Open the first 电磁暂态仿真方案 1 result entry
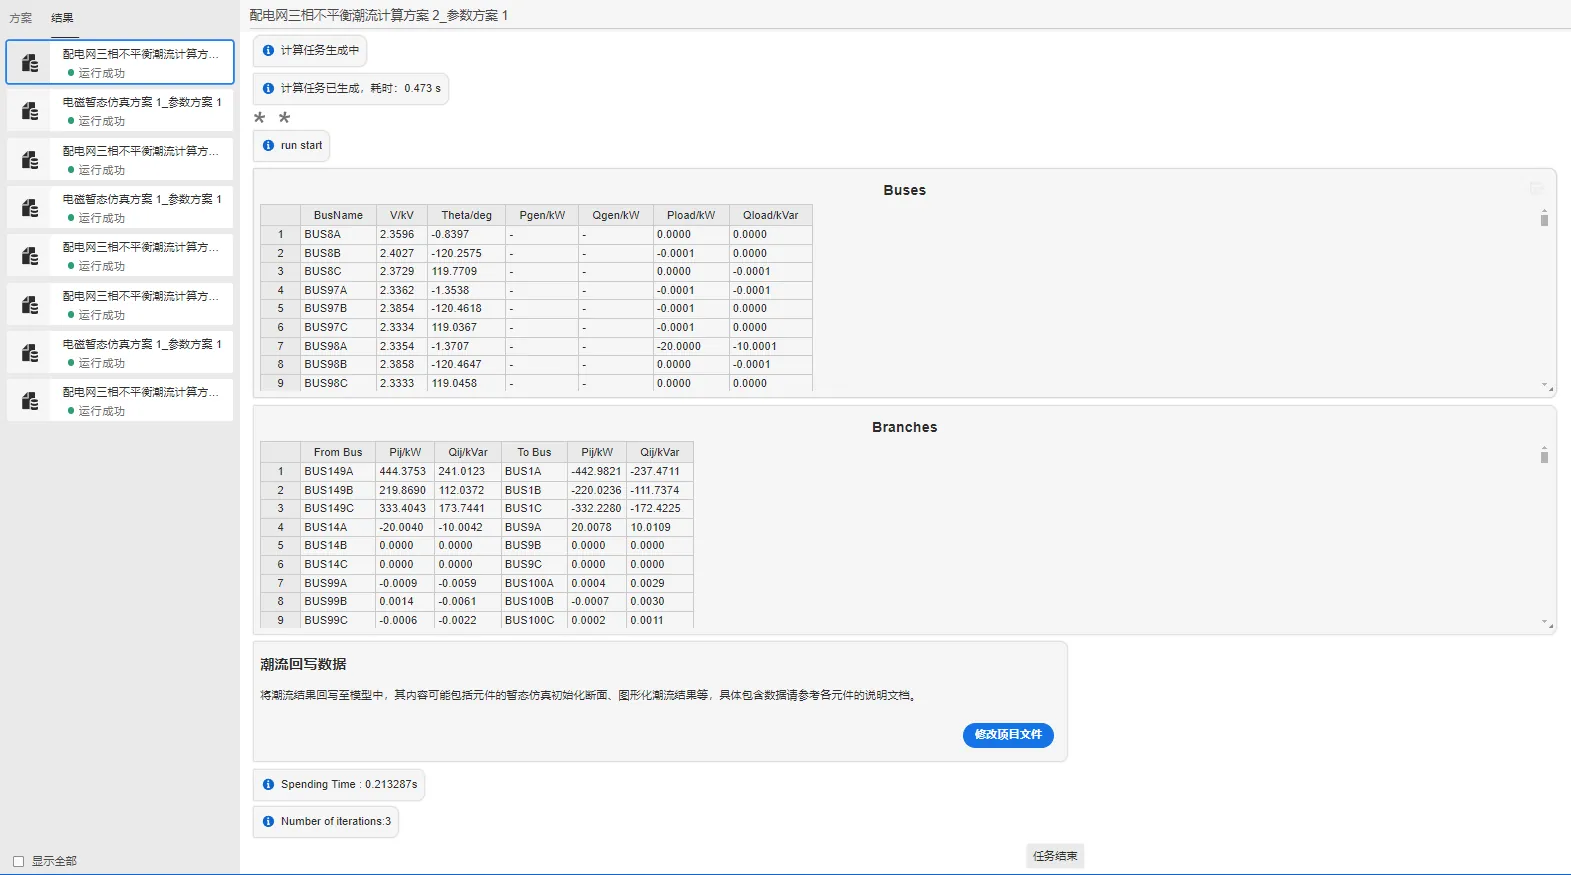 click(140, 110)
